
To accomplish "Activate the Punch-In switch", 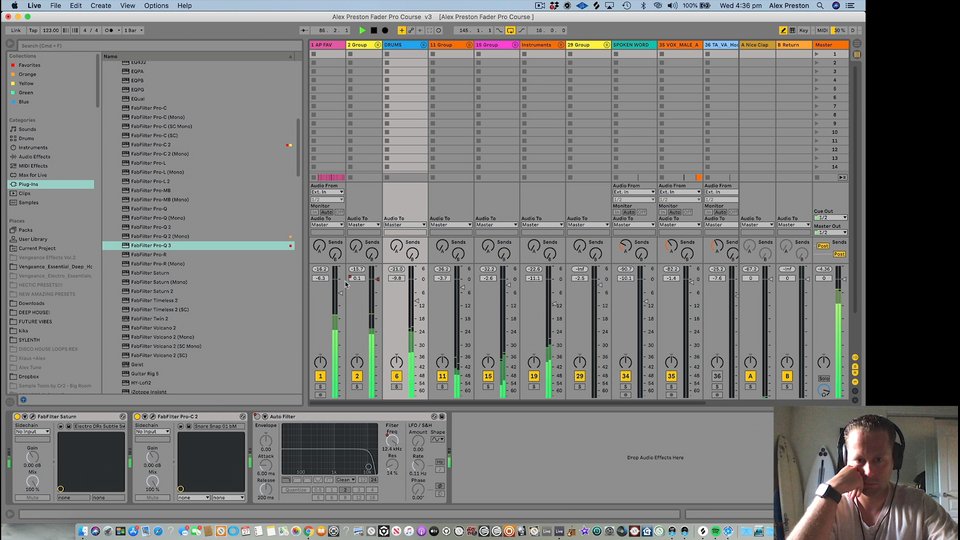I will tap(500, 30).
